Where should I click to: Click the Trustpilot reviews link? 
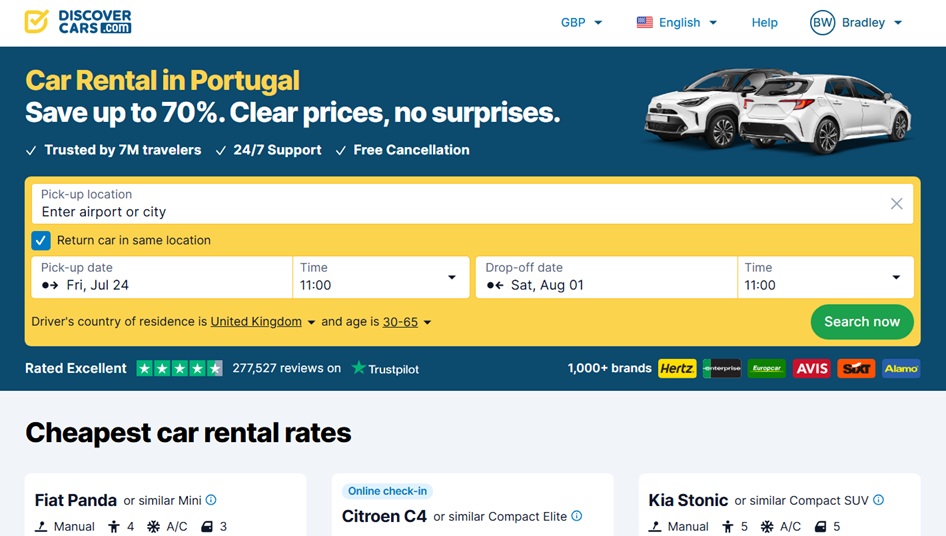click(287, 368)
